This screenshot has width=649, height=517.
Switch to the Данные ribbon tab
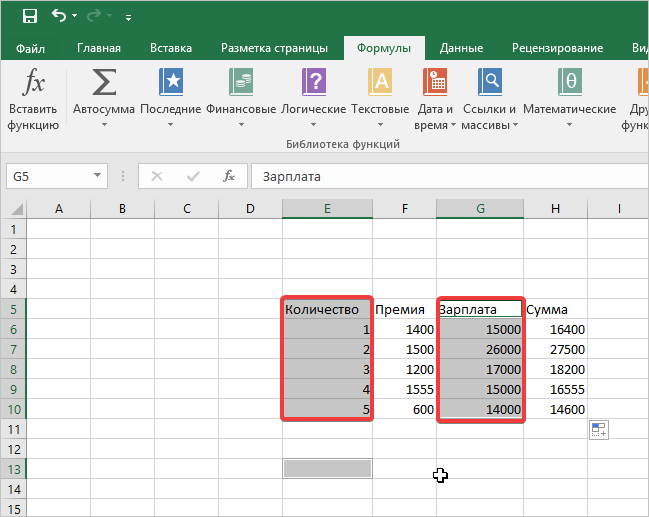(x=461, y=48)
